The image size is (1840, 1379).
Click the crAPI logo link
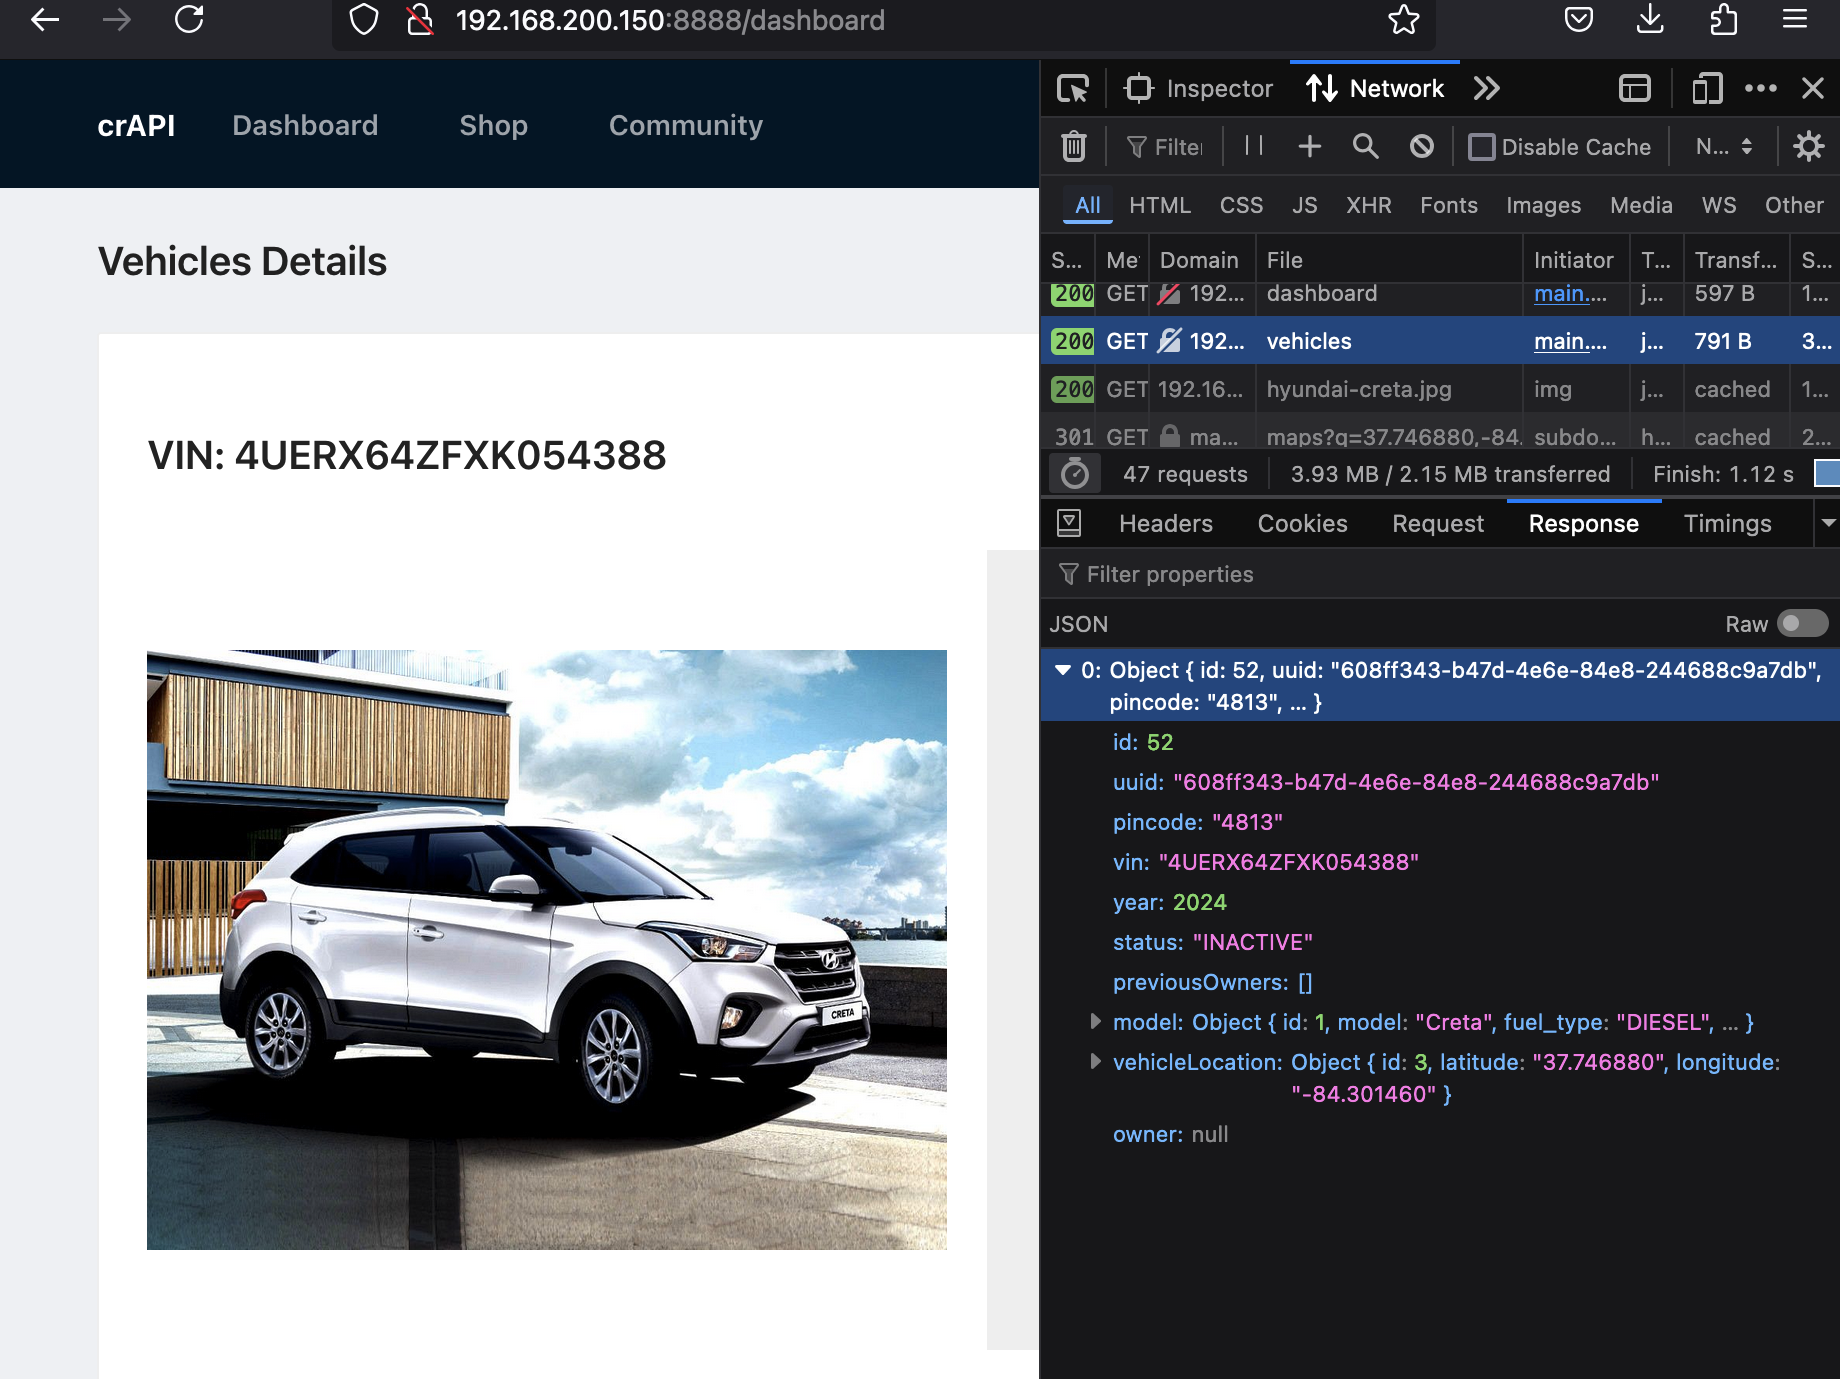[136, 125]
